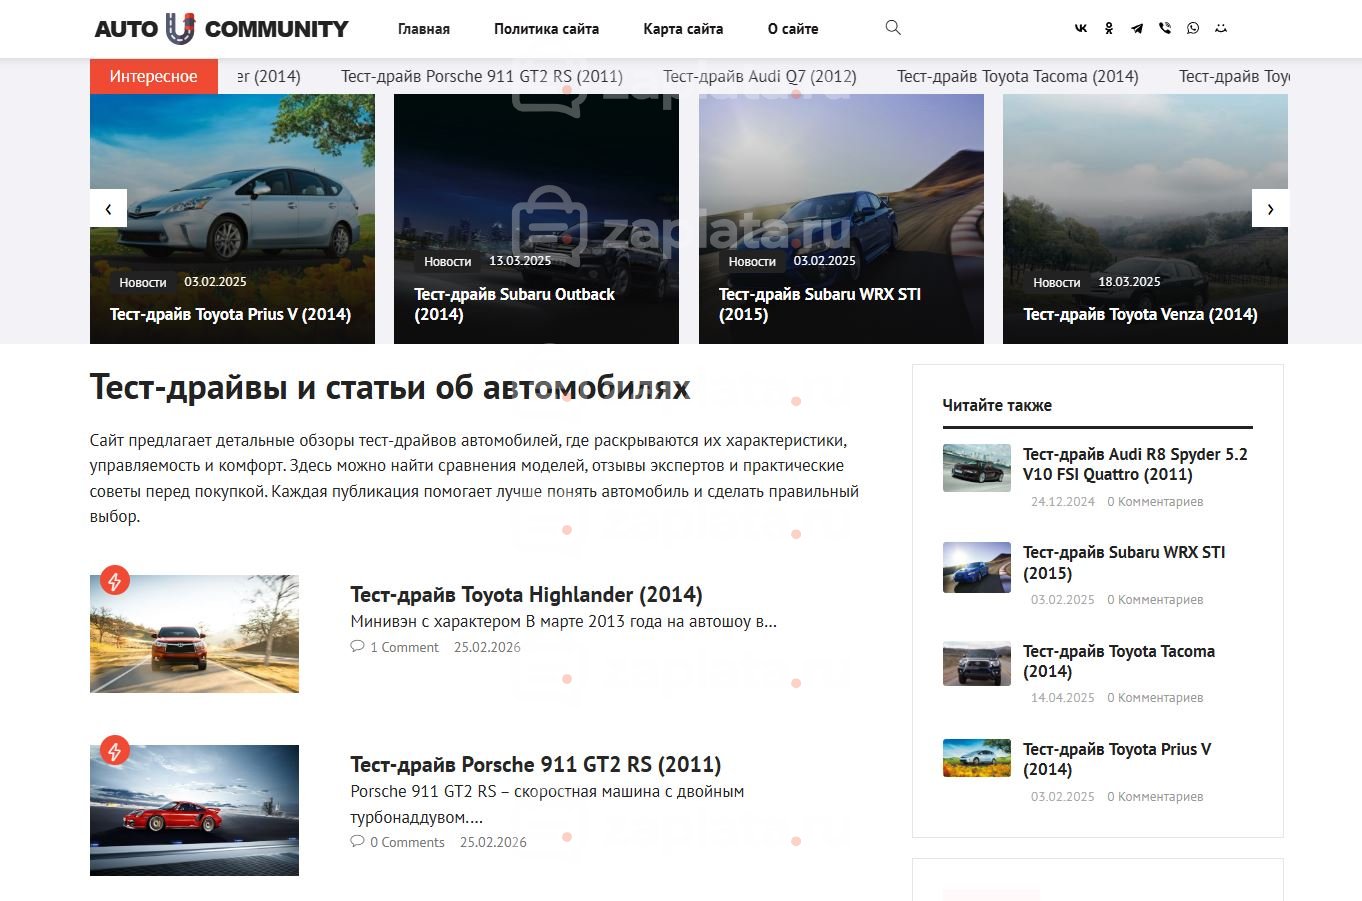
Task: Click sidebar thumbnail for Toyota Prius V
Action: (977, 758)
